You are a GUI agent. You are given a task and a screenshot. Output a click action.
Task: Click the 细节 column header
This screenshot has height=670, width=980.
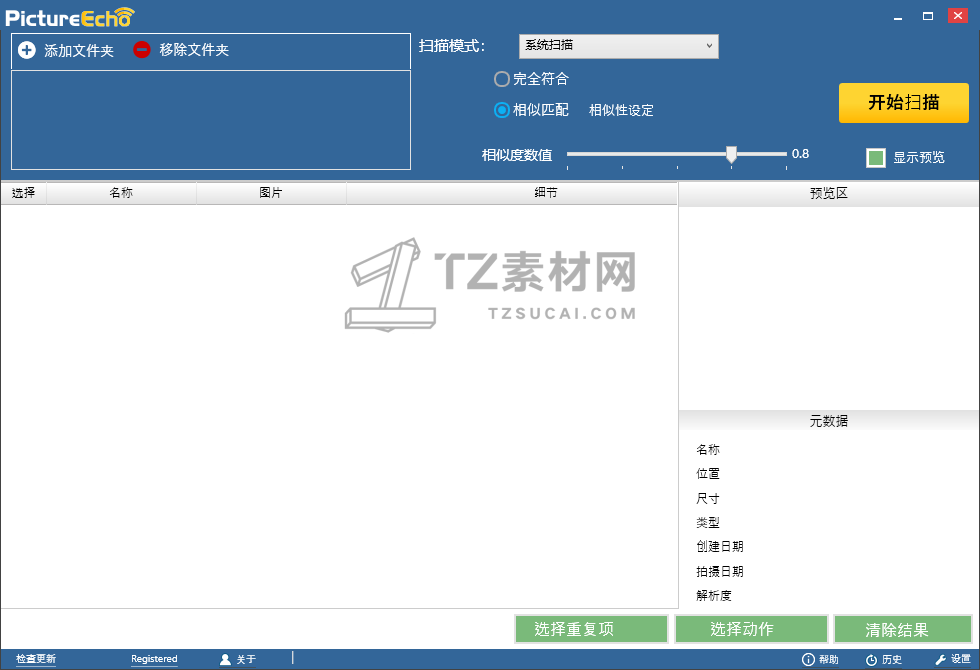coord(512,193)
